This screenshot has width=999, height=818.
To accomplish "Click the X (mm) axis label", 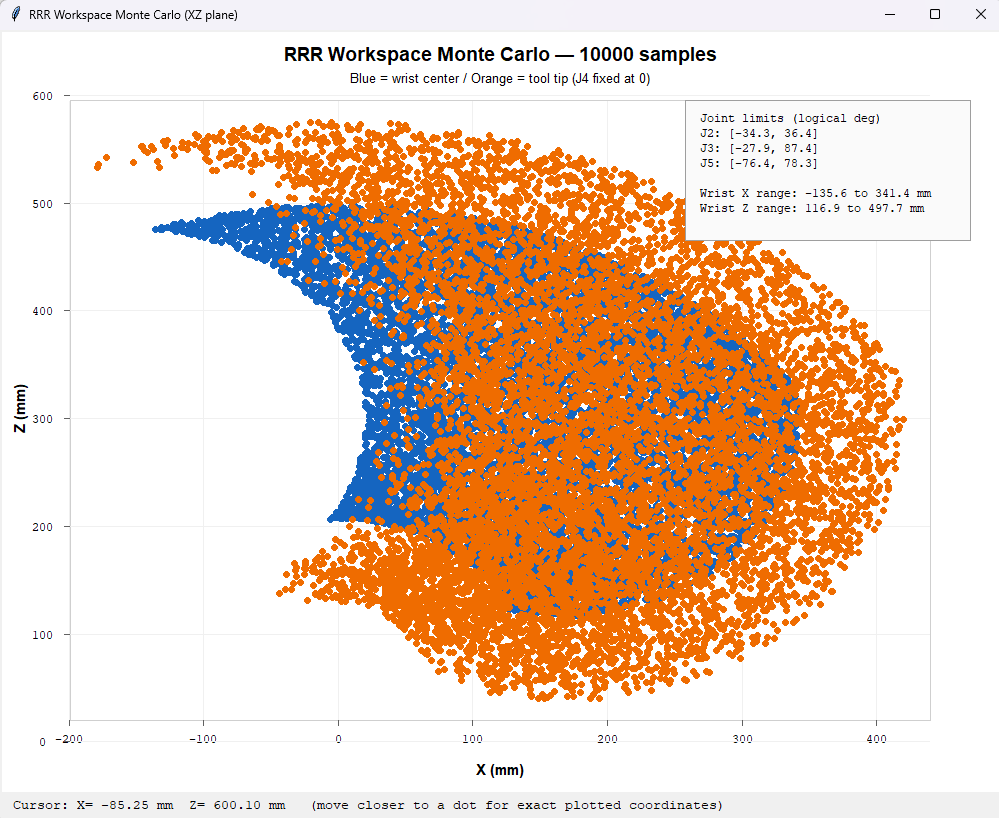I will 498,771.
